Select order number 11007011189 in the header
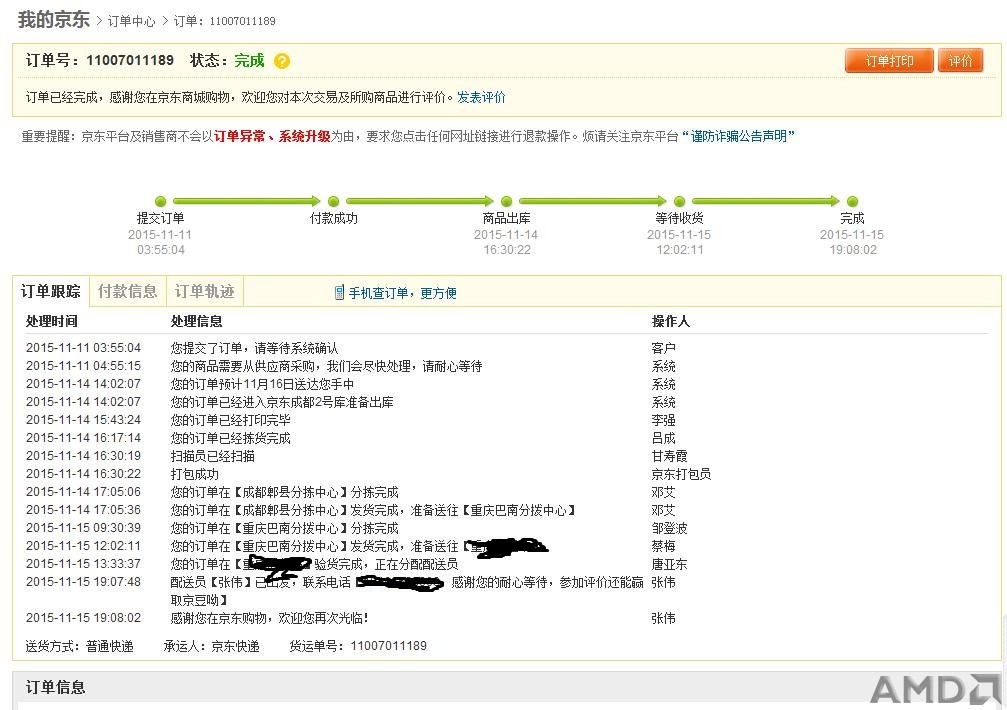 click(130, 60)
